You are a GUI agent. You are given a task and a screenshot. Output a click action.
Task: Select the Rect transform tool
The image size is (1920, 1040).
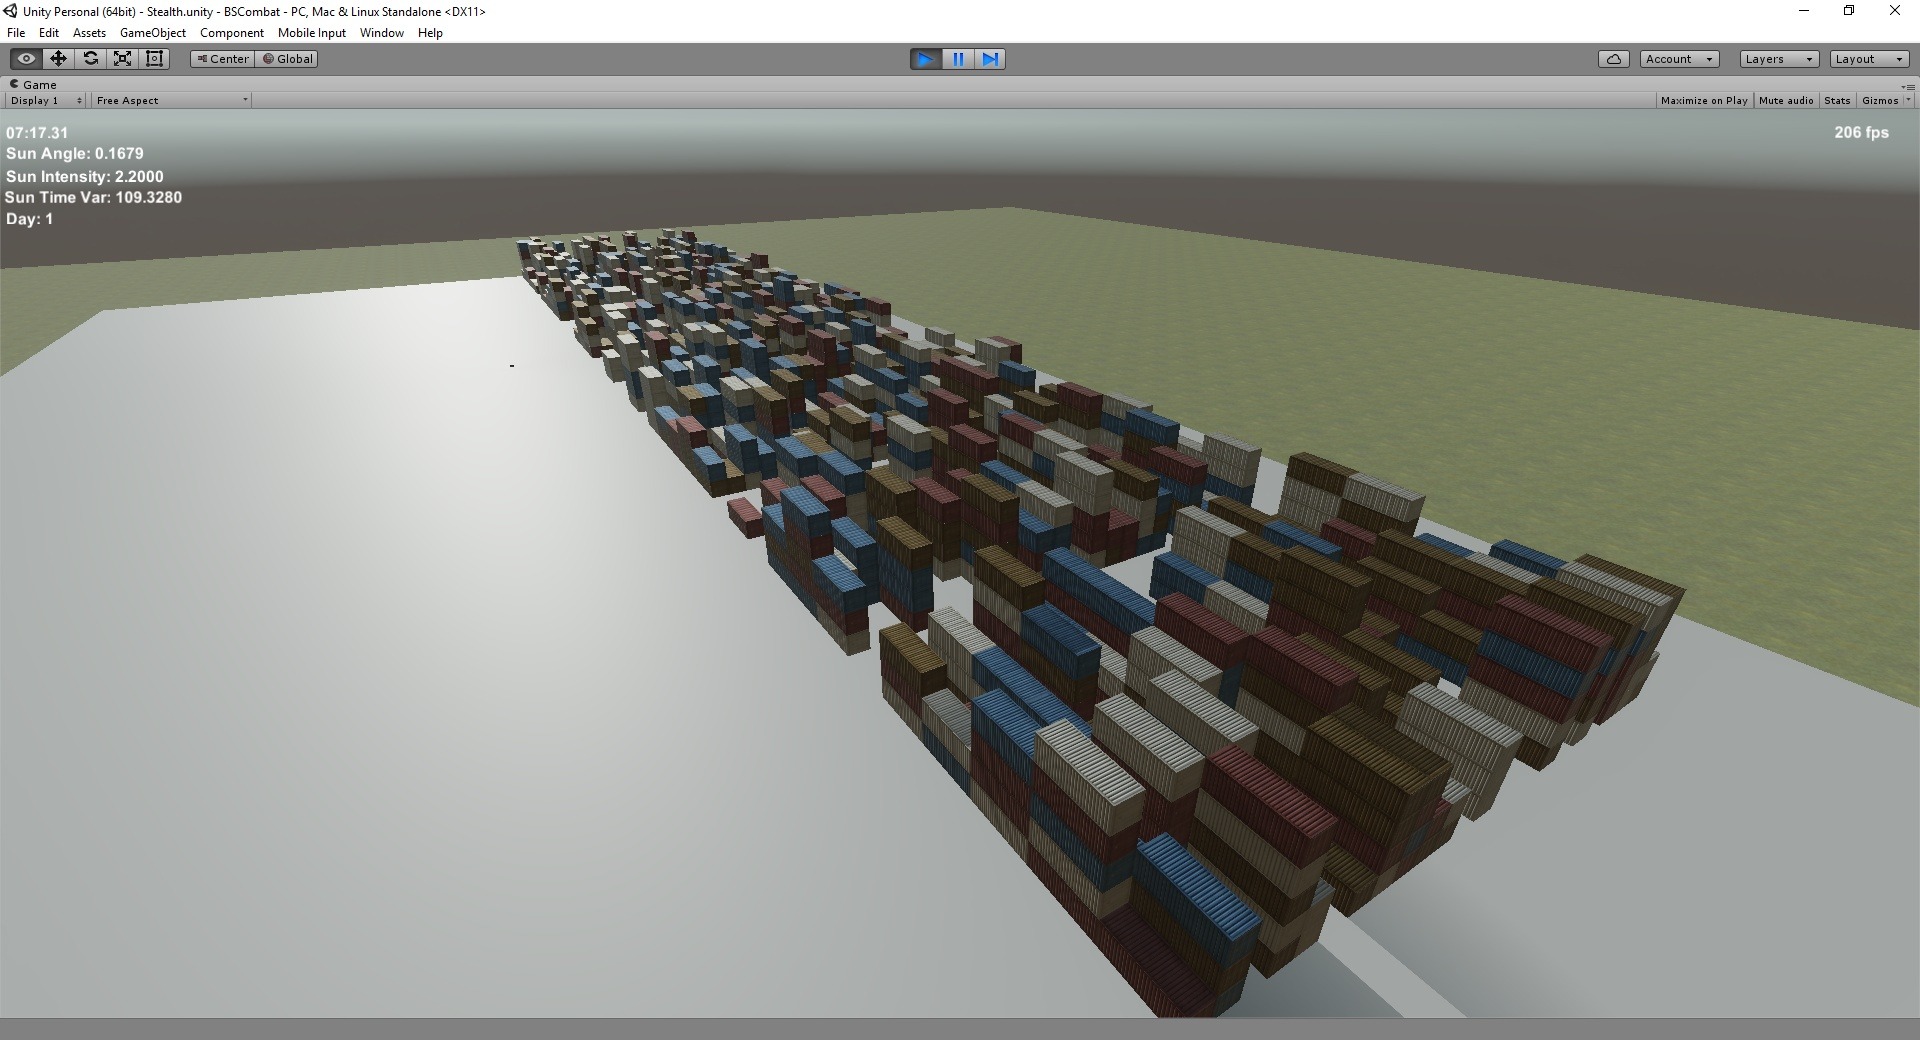[x=154, y=59]
